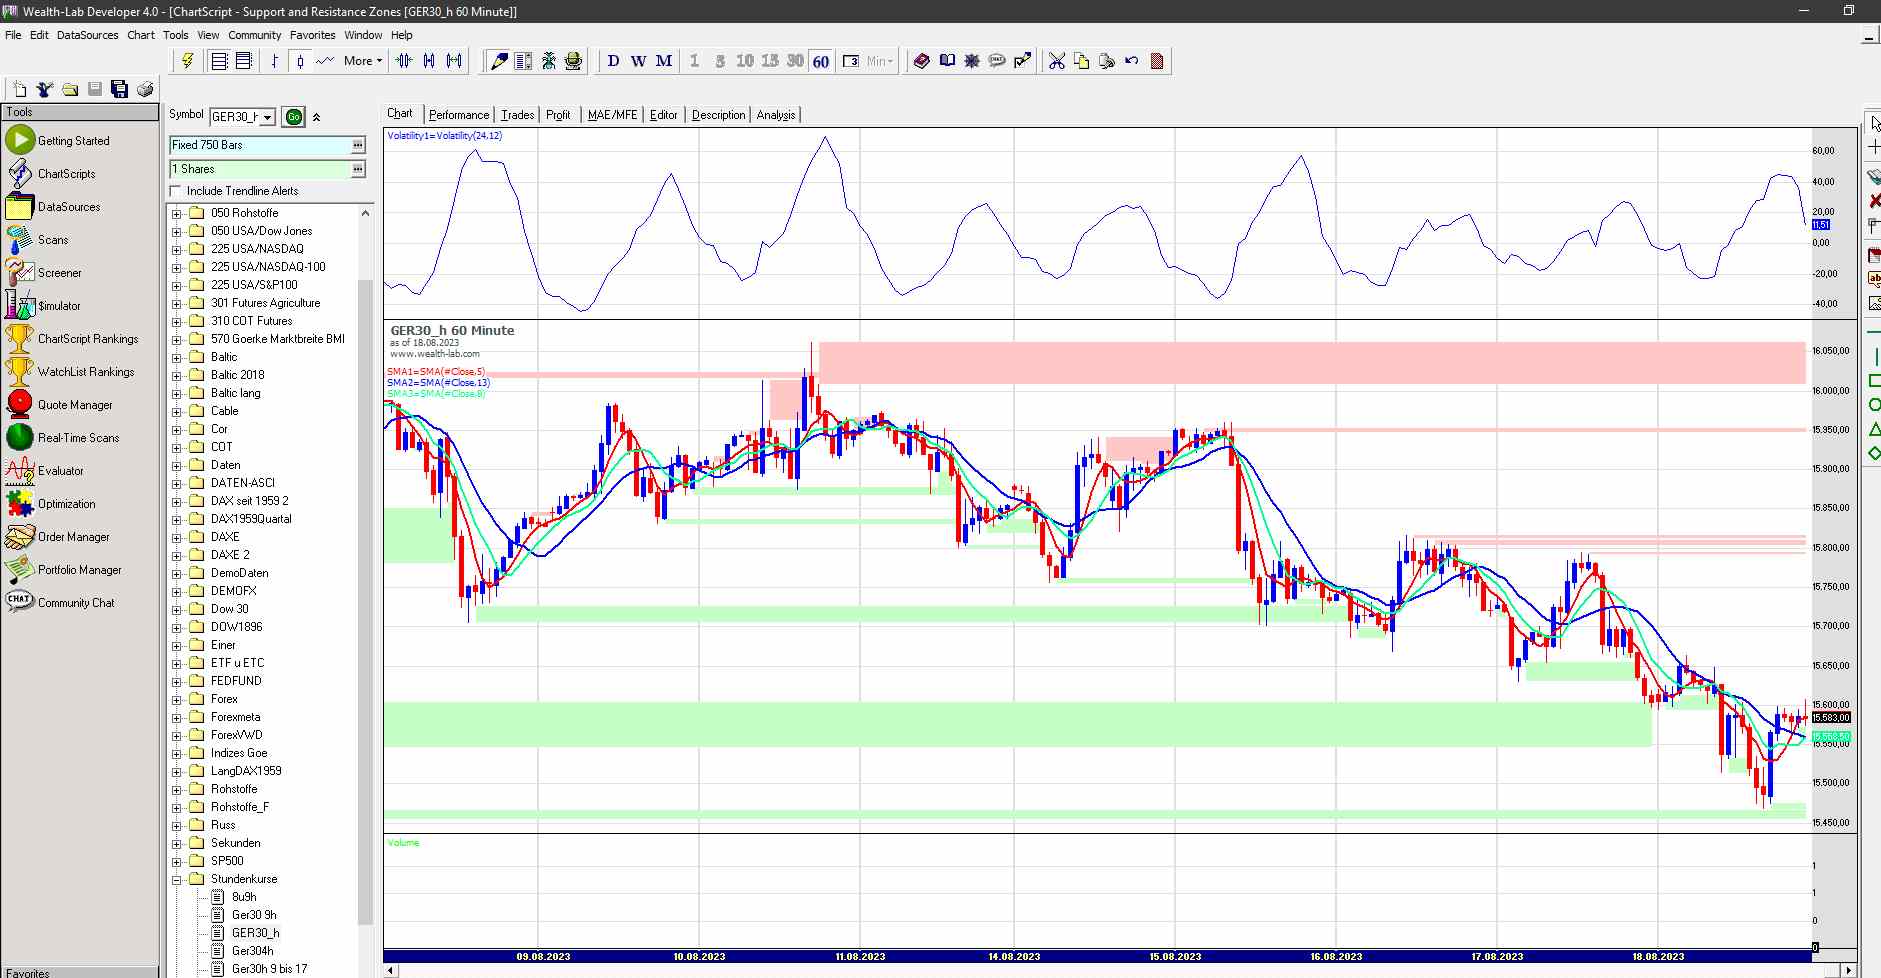Click the printer icon in toolbar
The width and height of the screenshot is (1881, 978).
point(145,89)
